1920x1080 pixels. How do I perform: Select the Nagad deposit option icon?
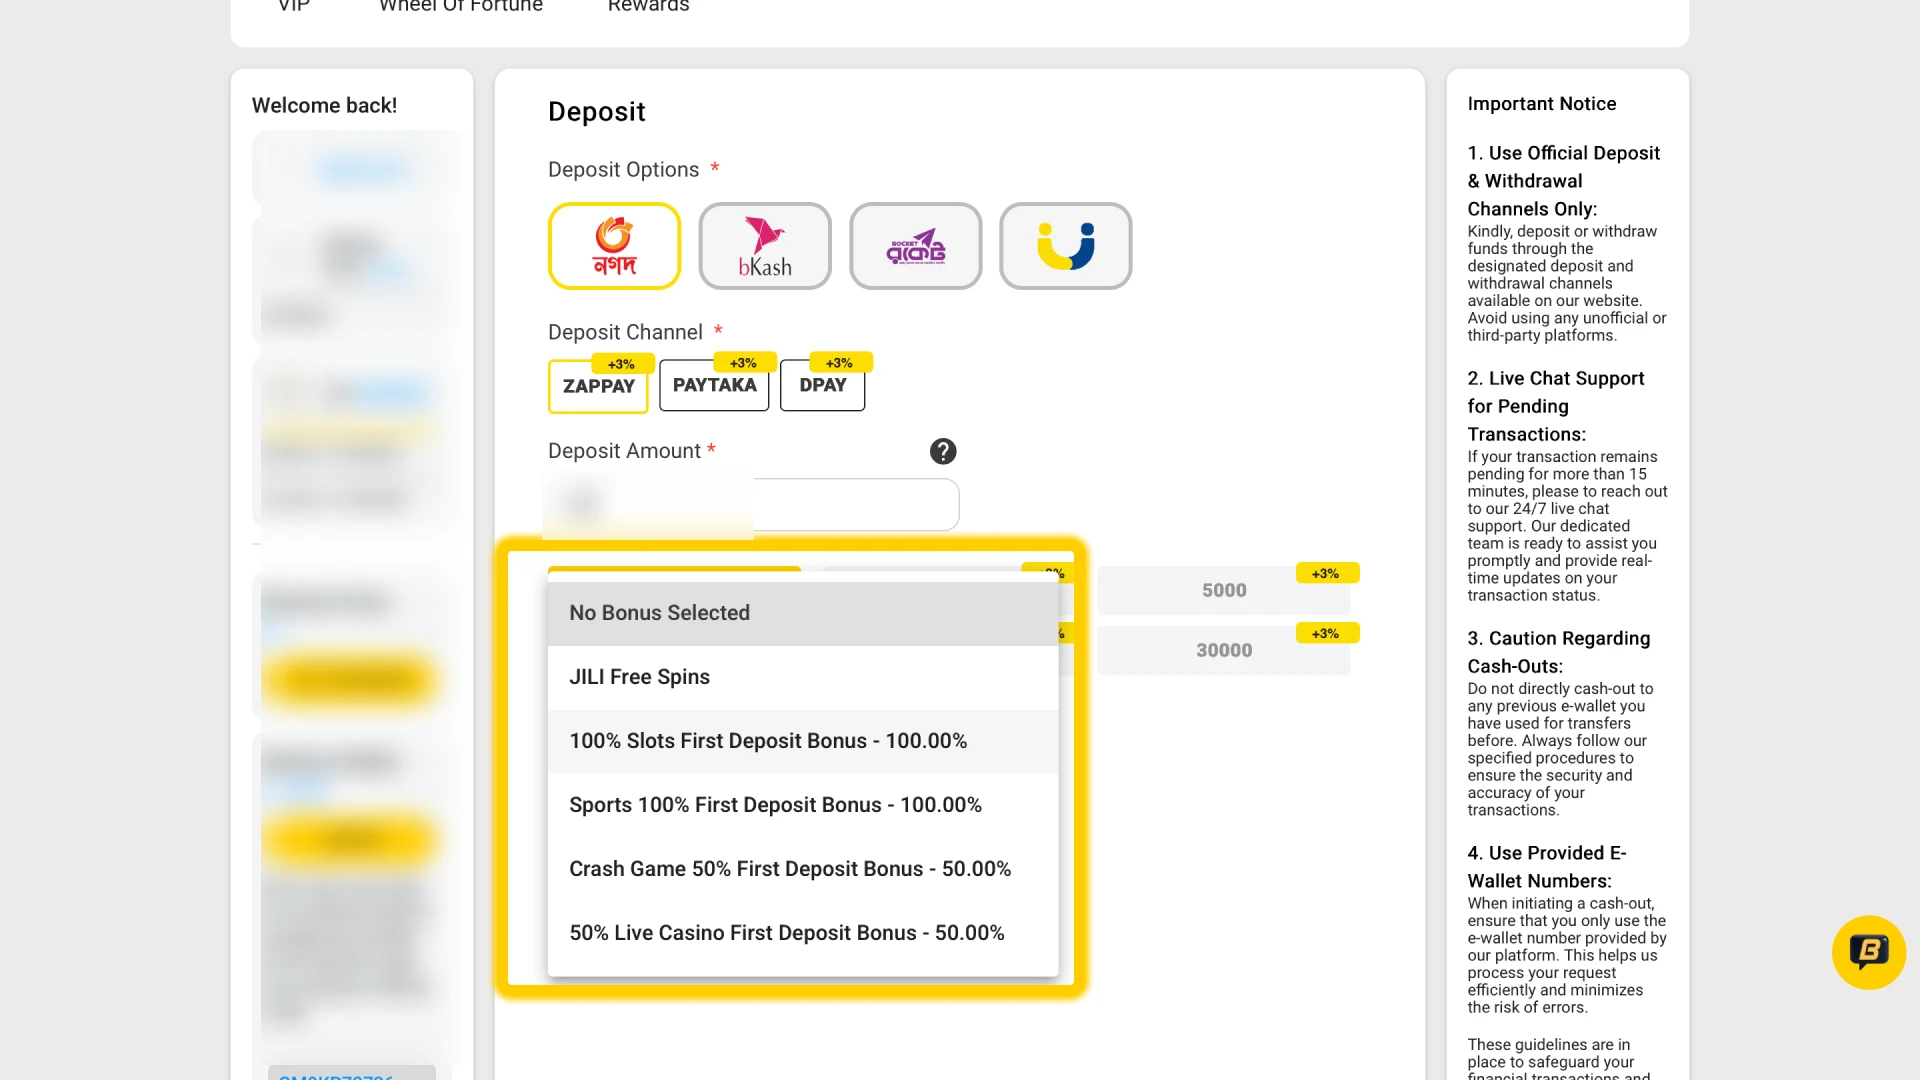(614, 246)
